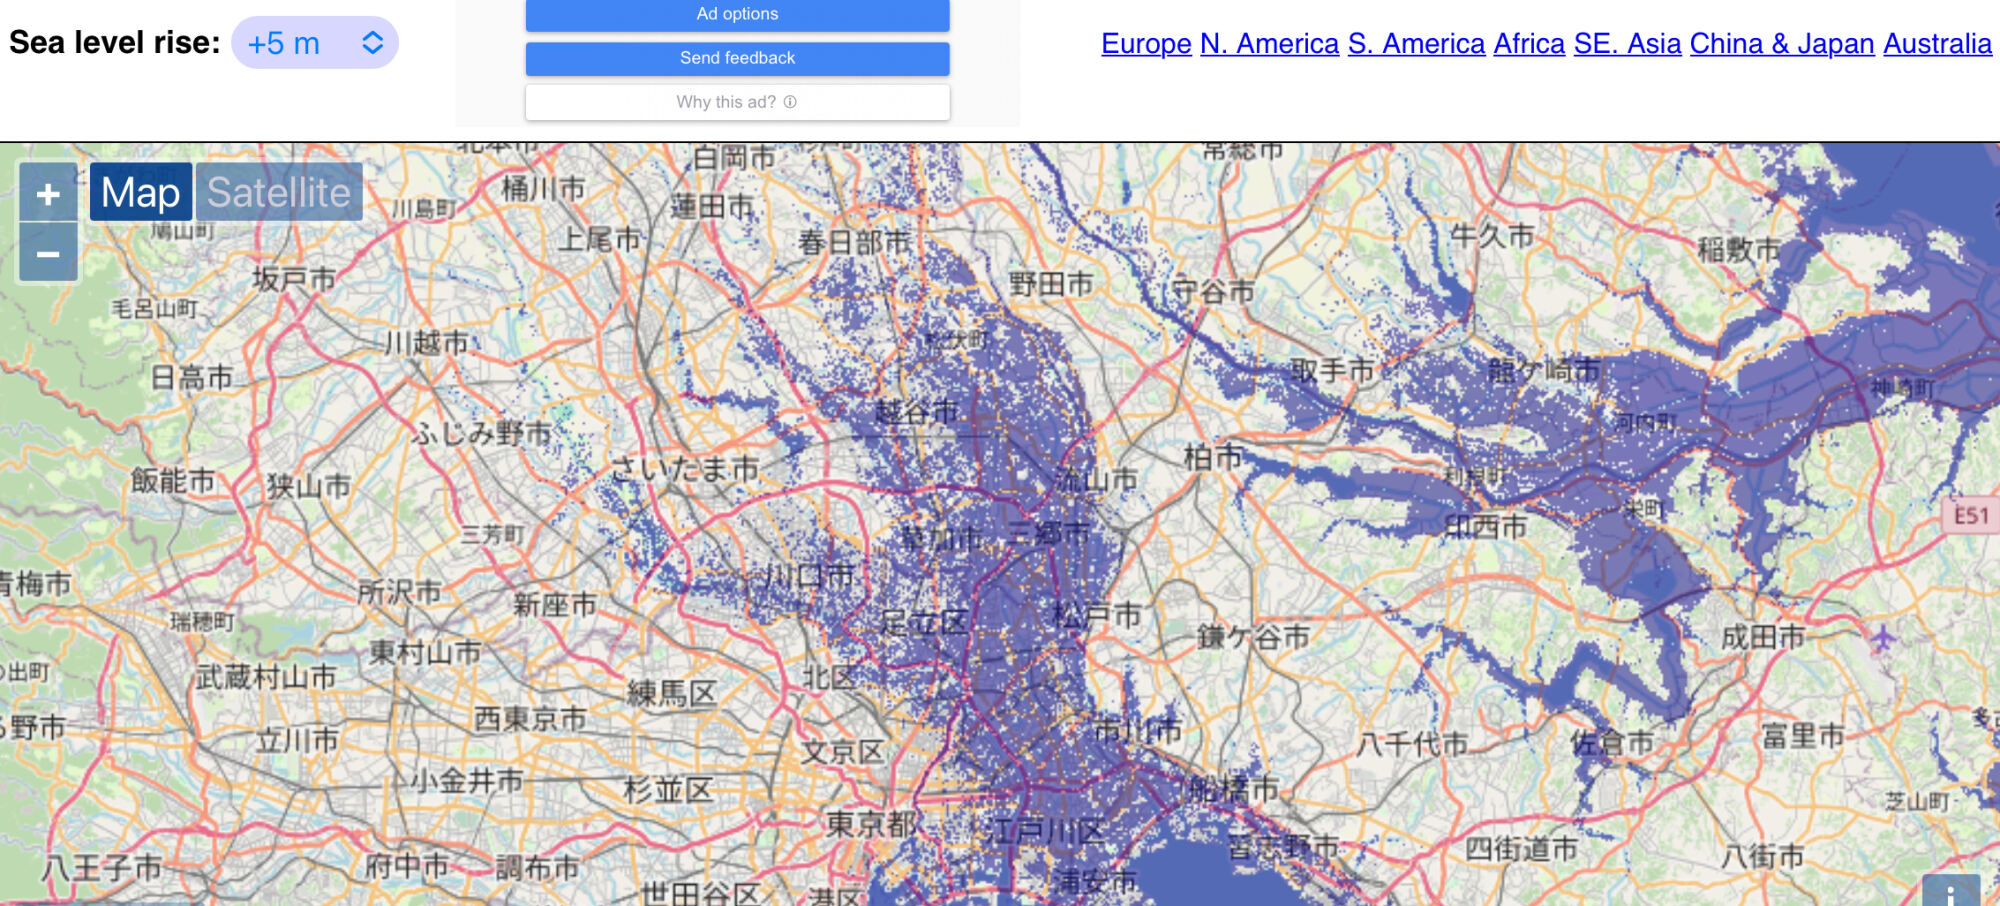This screenshot has width=2000, height=906.
Task: Click the Why this ad? button
Action: (x=736, y=102)
